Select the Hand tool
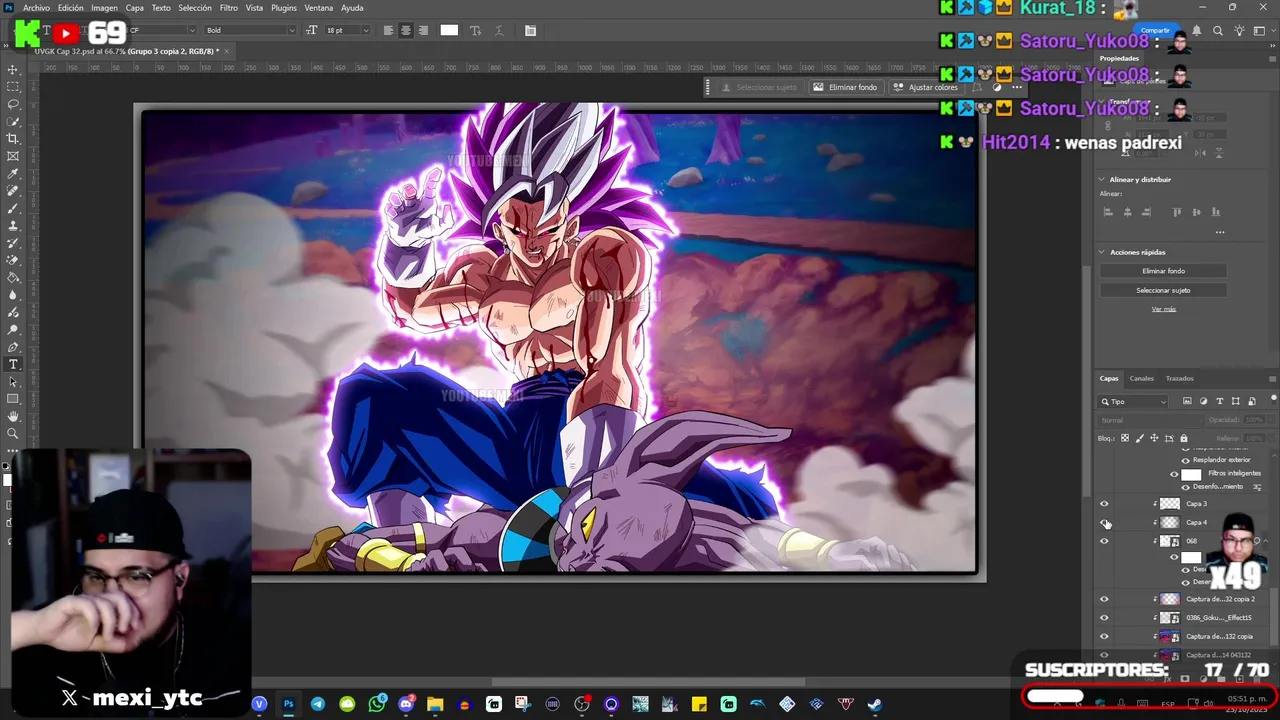This screenshot has width=1280, height=720. click(x=13, y=416)
